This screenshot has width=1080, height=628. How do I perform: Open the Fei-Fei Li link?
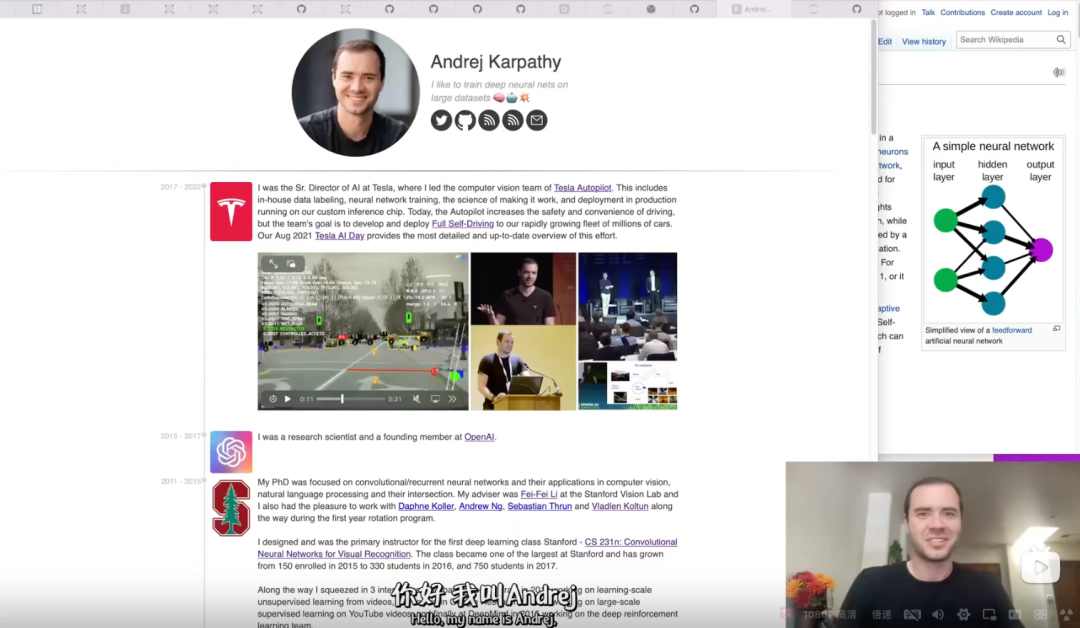tap(539, 494)
